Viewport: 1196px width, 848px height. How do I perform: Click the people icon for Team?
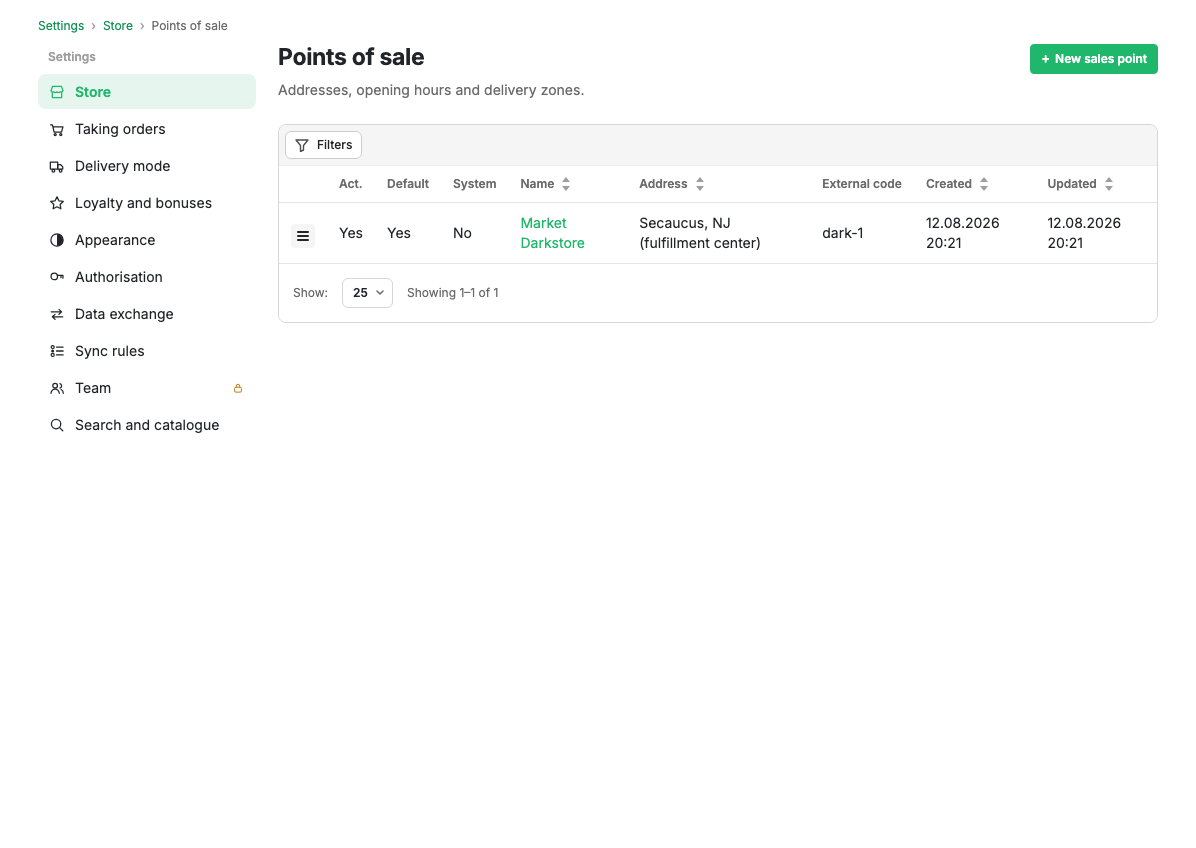coord(57,388)
